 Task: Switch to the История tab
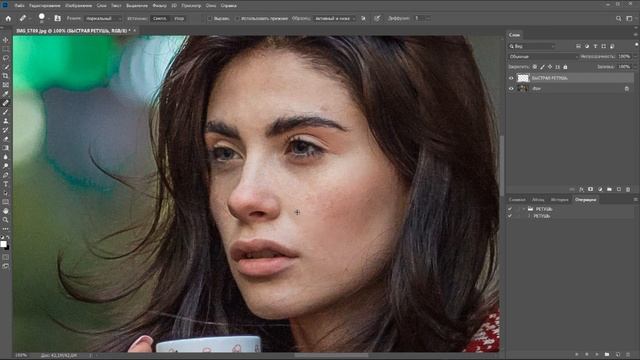click(559, 200)
